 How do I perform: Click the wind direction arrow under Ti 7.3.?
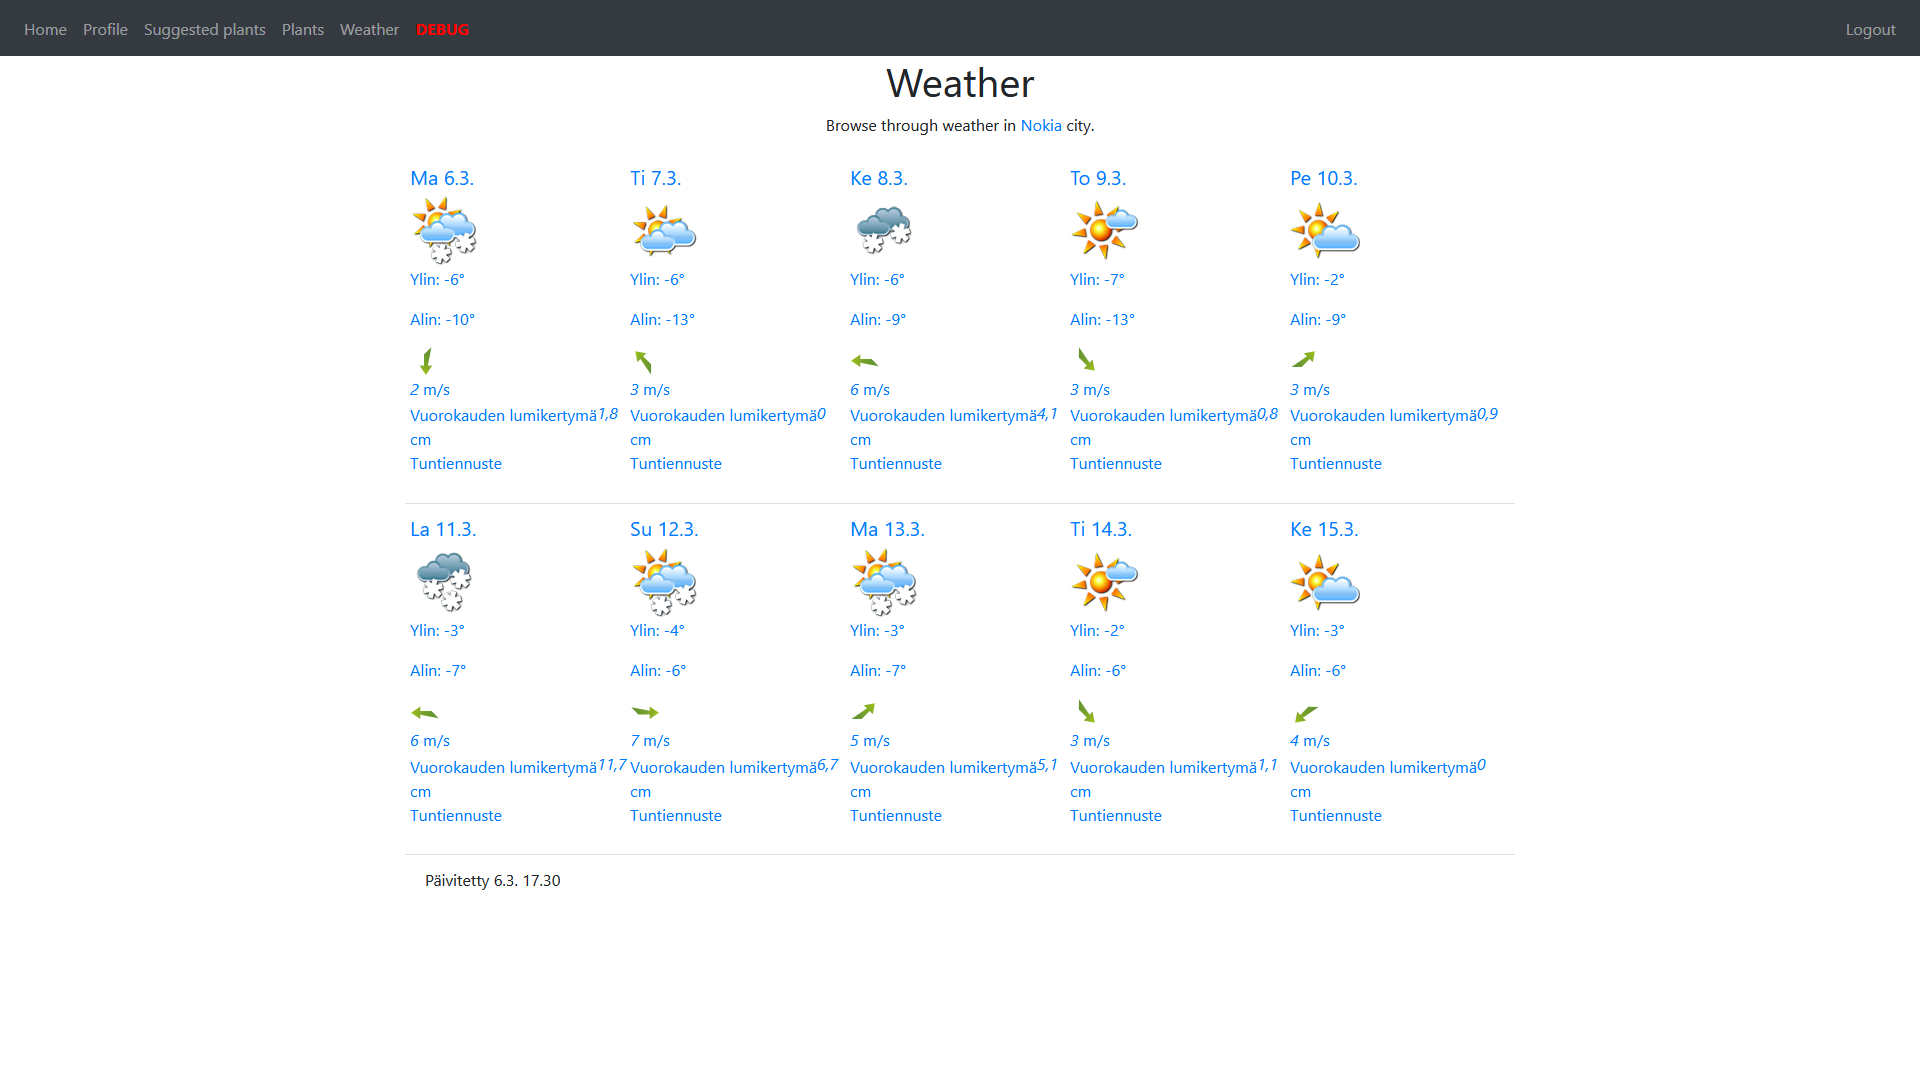(x=643, y=361)
